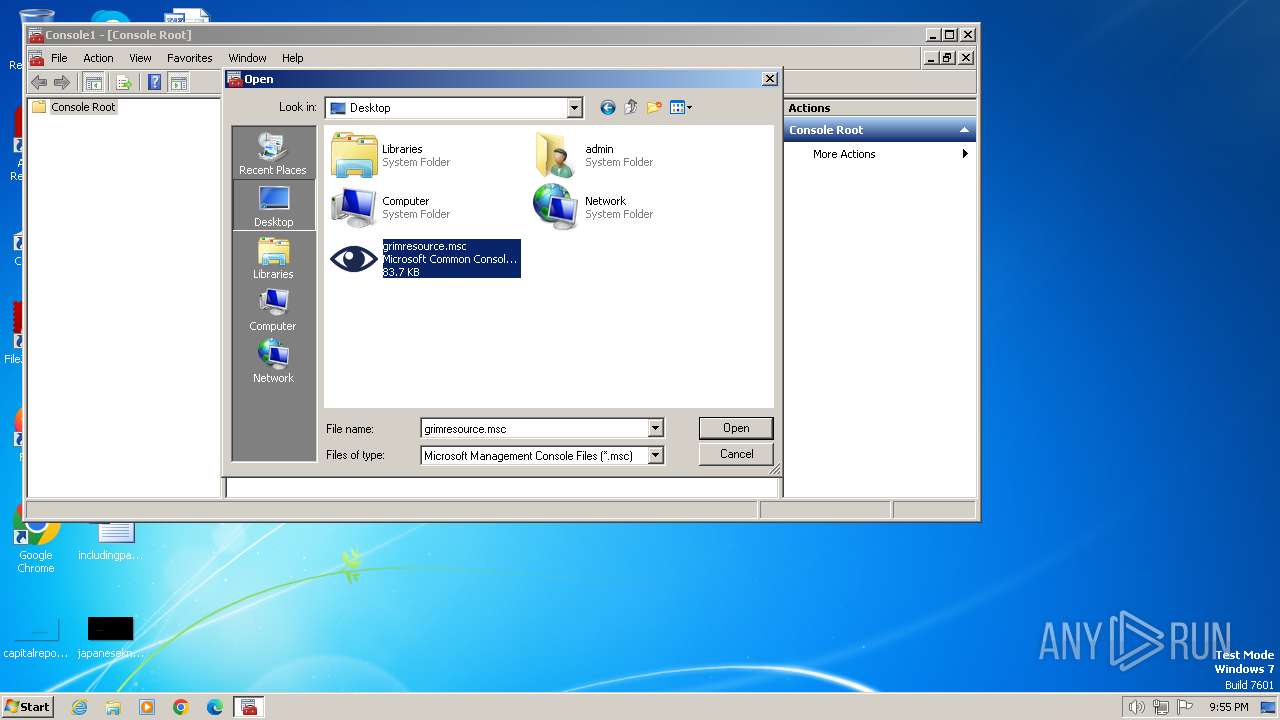Screen dimensions: 1280x720
Task: Open the Action menu
Action: click(x=98, y=58)
